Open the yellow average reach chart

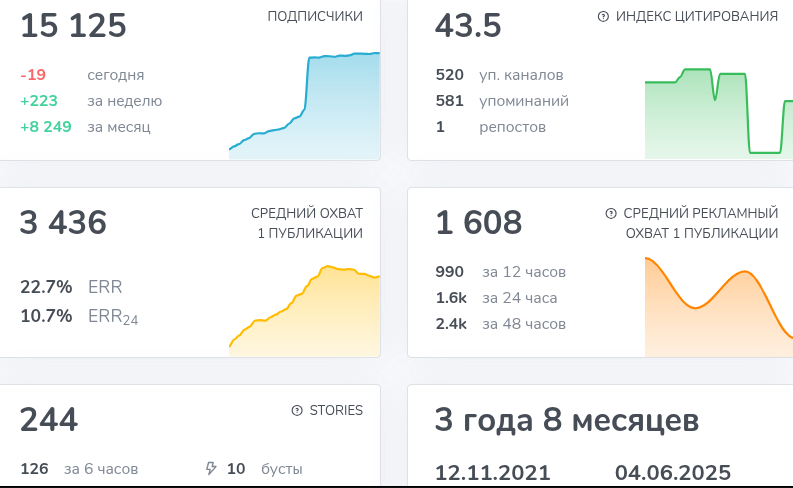coord(304,310)
